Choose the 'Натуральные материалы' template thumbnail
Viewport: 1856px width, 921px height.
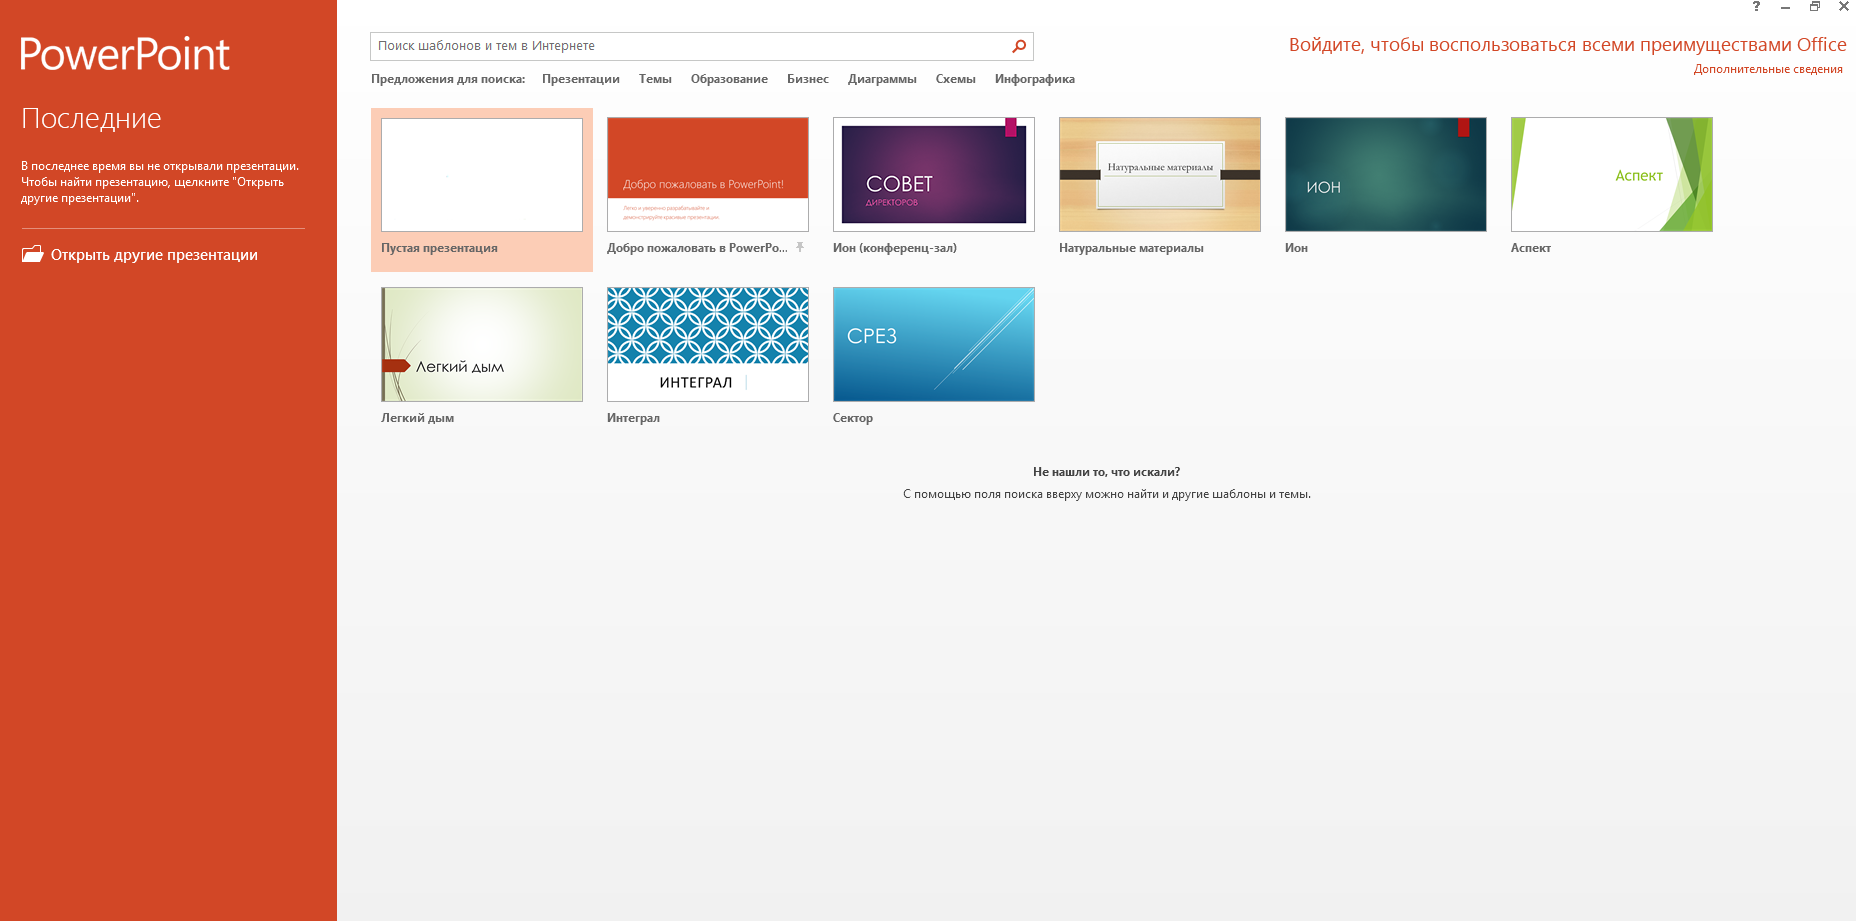[x=1160, y=175]
